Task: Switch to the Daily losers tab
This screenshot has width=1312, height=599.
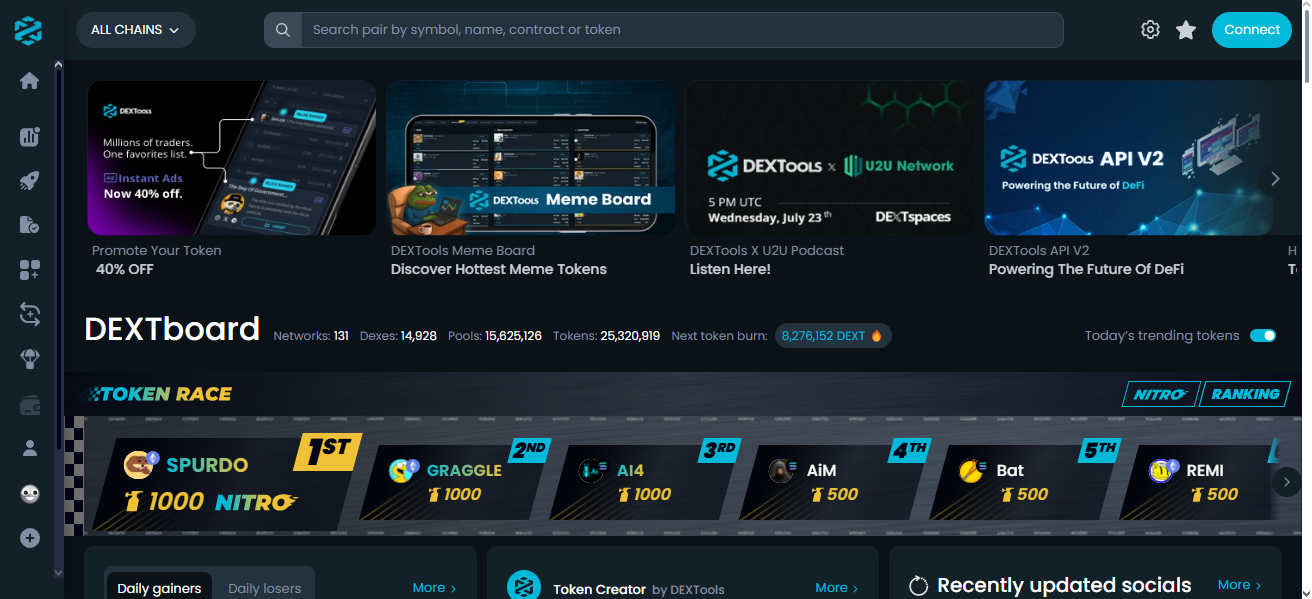Action: coord(264,588)
